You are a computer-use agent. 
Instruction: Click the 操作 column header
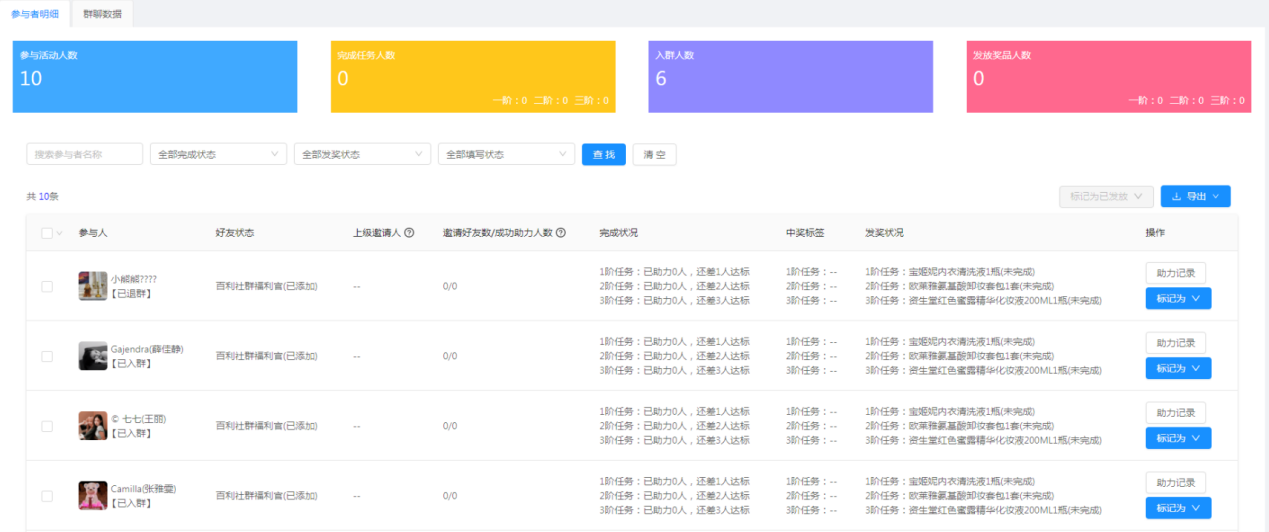(1155, 233)
